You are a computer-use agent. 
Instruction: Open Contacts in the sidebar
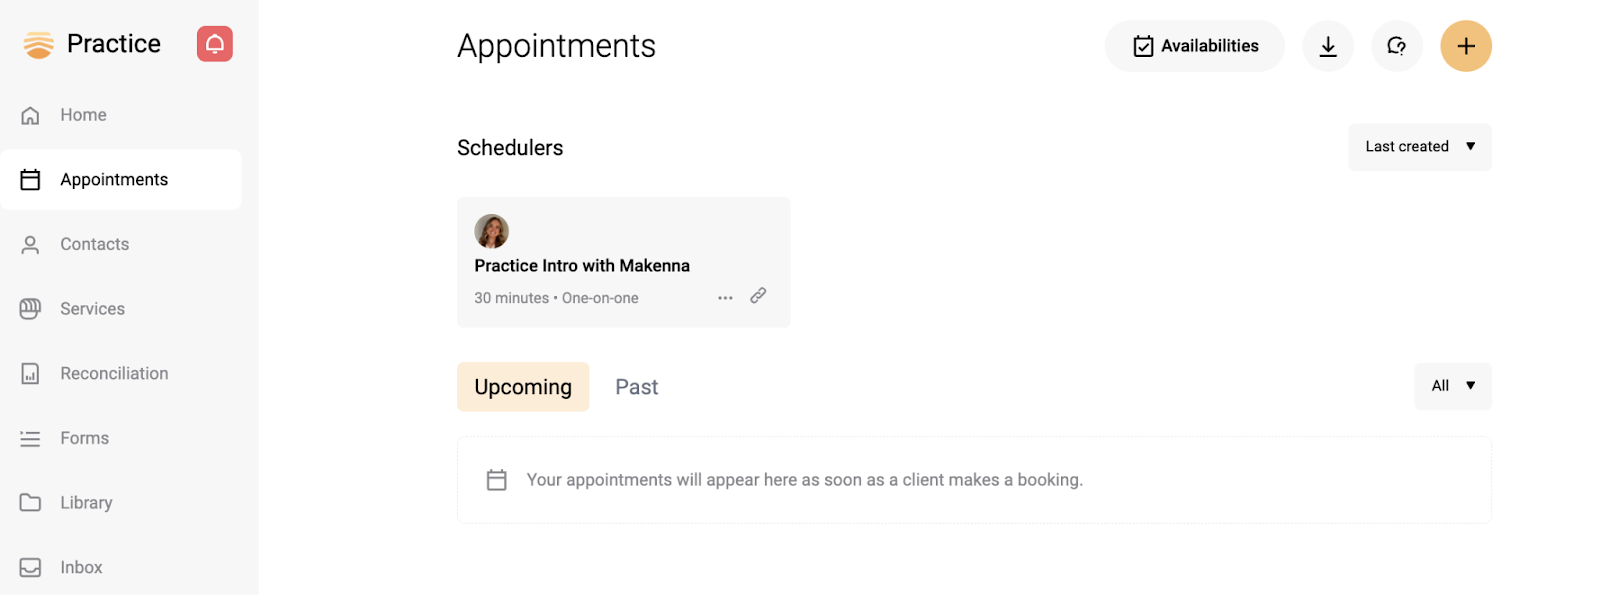[x=121, y=244]
